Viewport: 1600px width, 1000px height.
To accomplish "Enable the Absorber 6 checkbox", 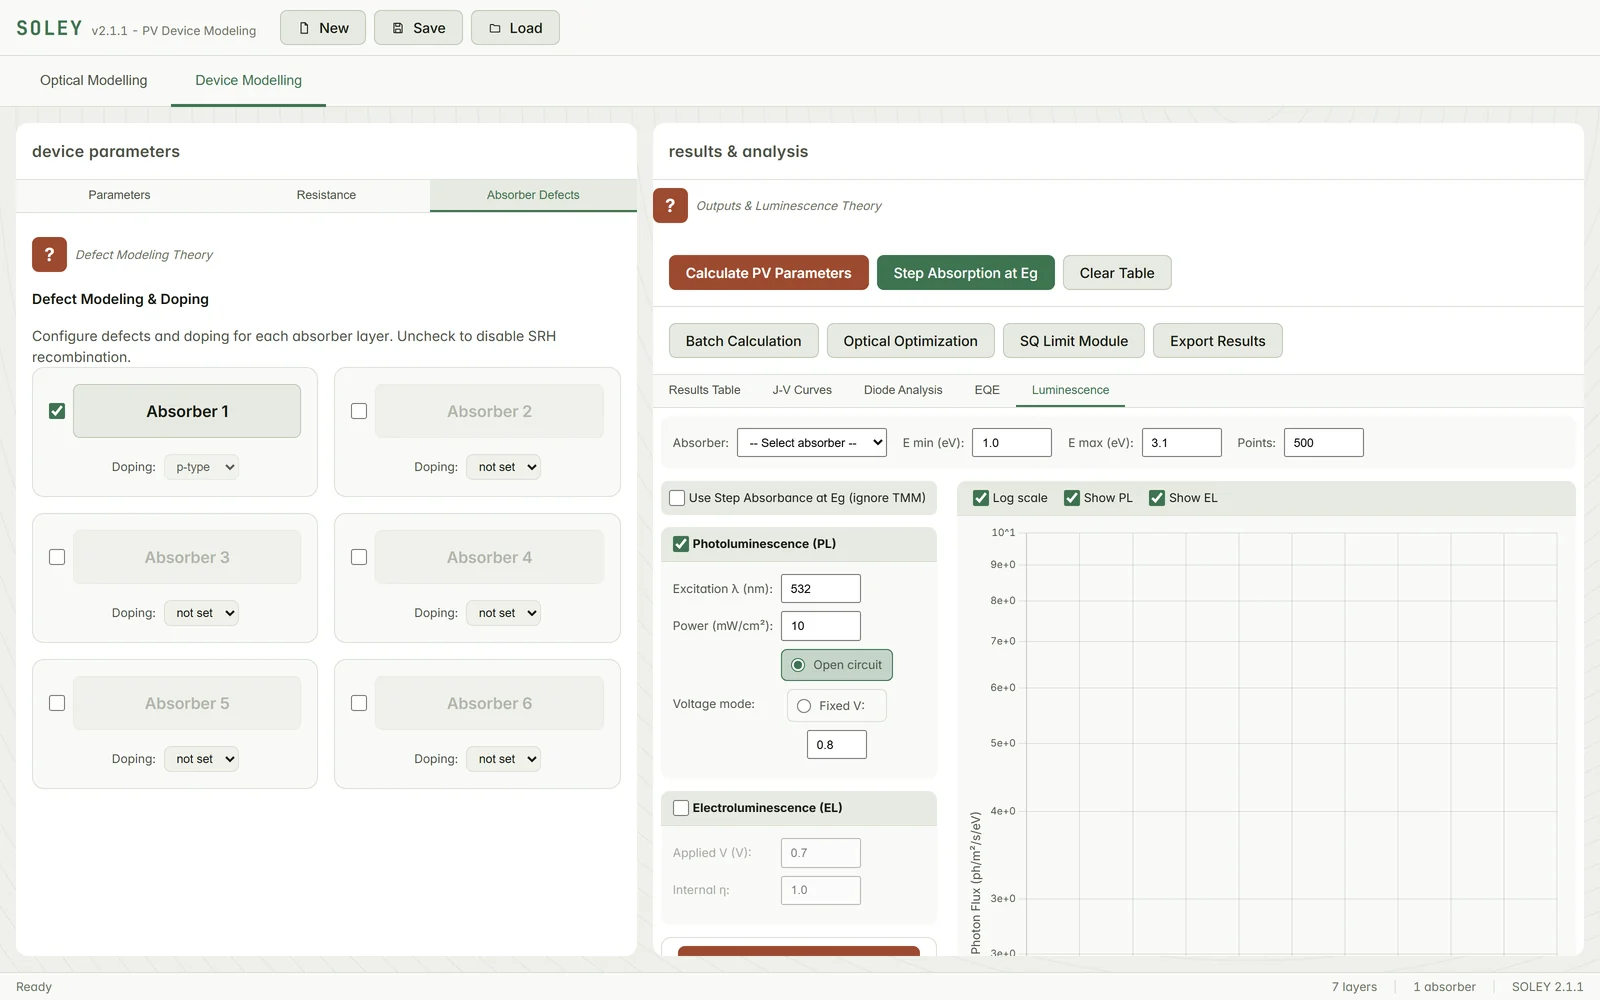I will coord(359,703).
